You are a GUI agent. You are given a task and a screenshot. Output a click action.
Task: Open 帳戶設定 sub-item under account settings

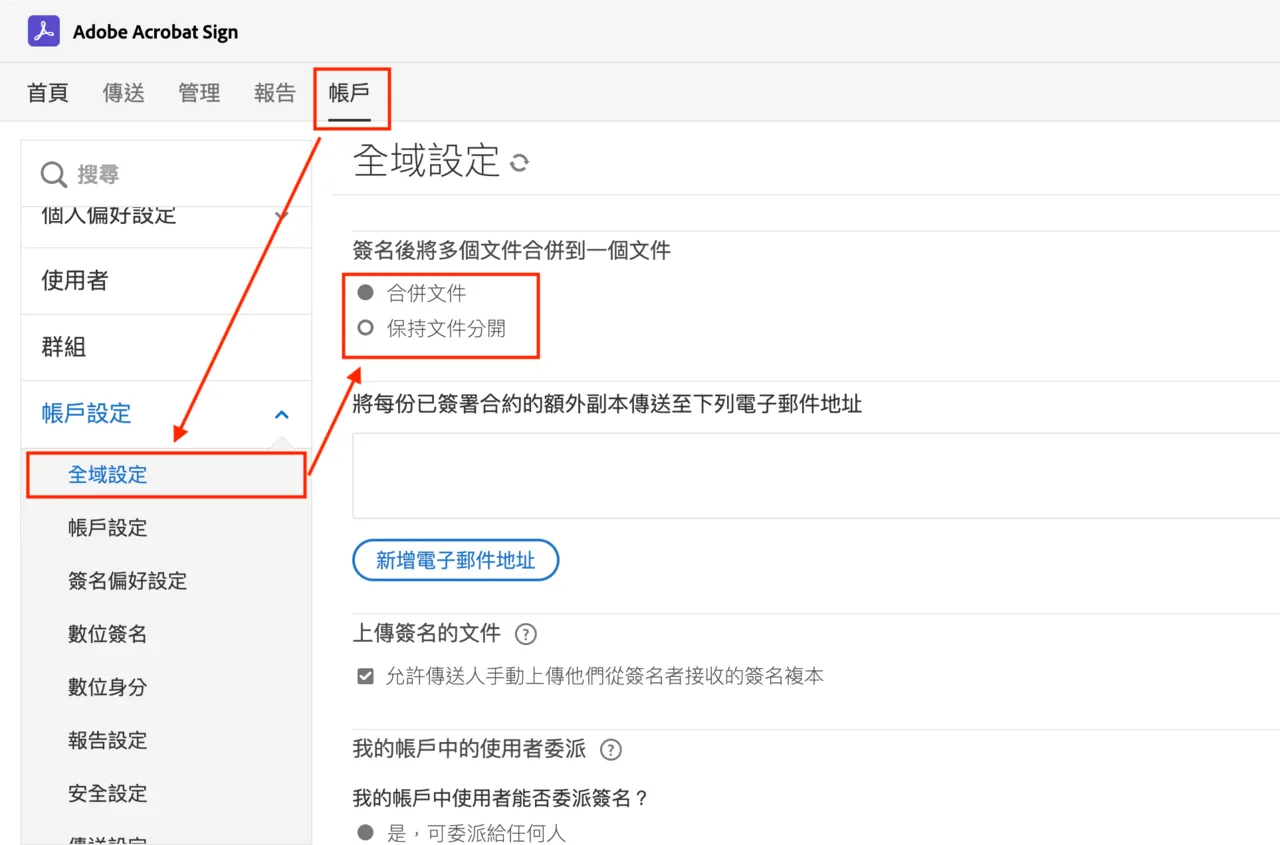[x=108, y=528]
